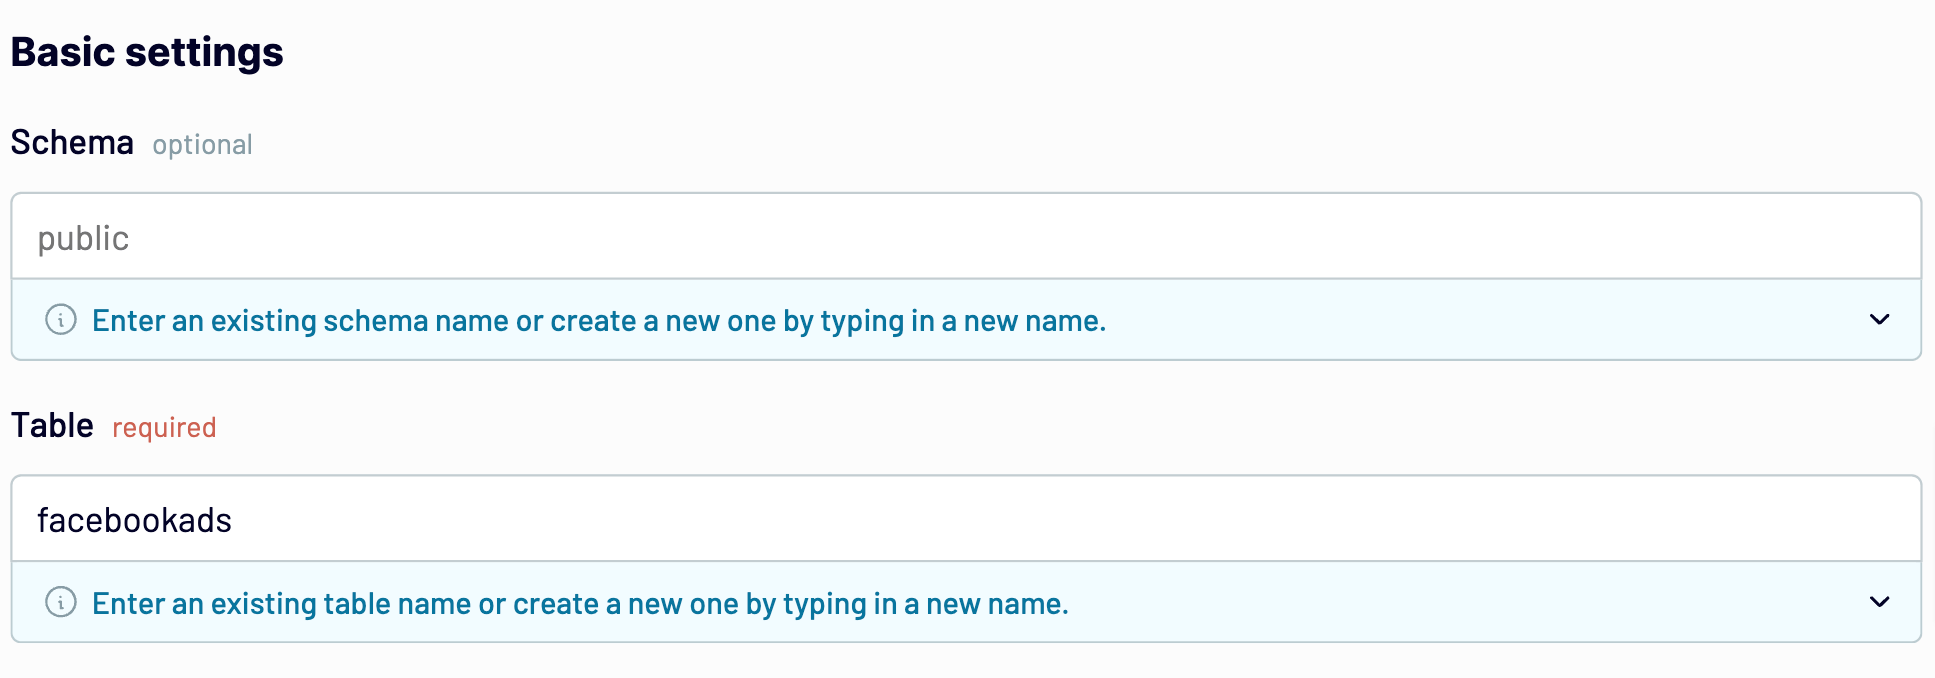Click the 'optional' tag beside Schema
The image size is (1935, 678).
tap(202, 145)
